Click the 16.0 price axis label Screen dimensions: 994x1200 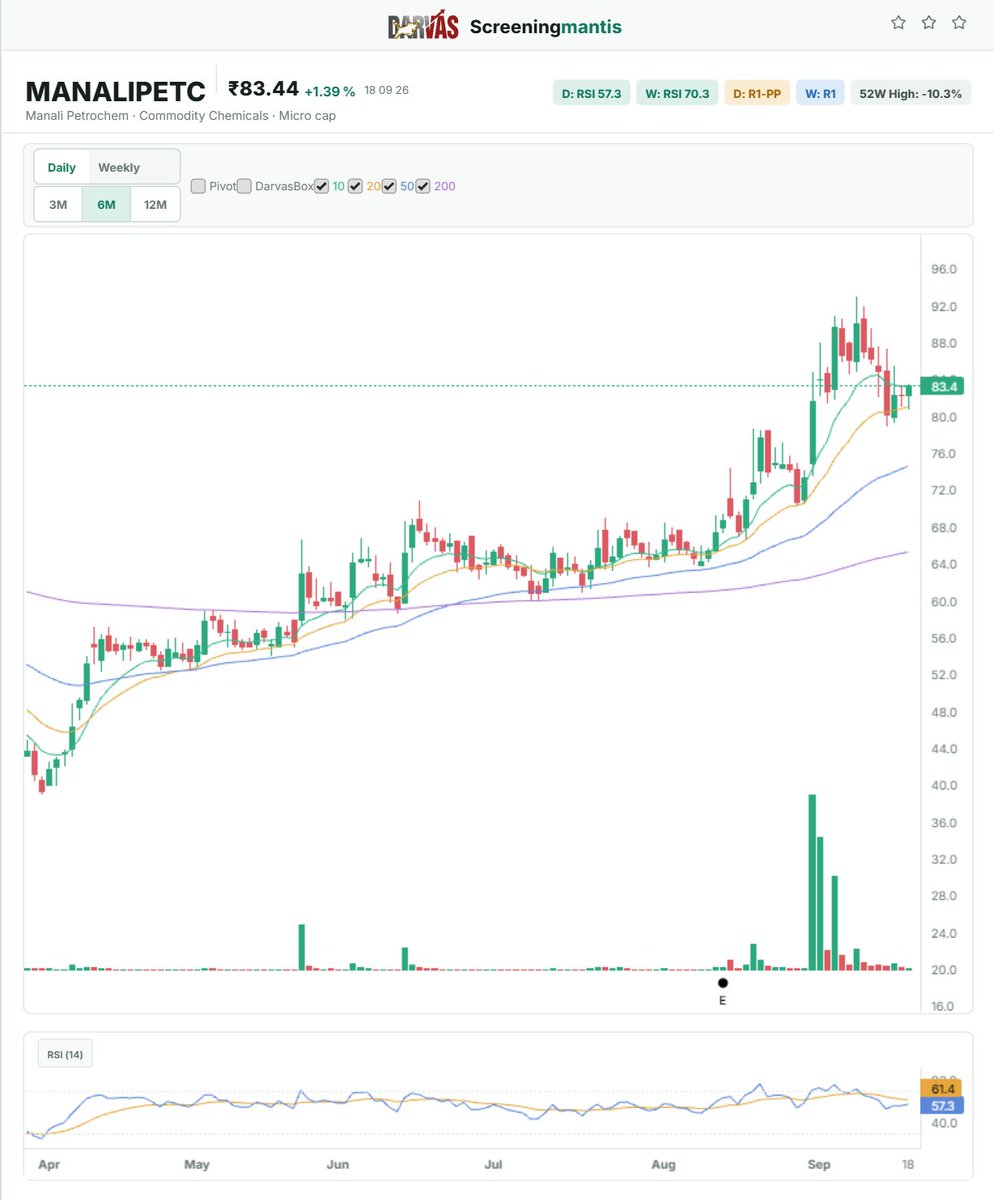(945, 1008)
